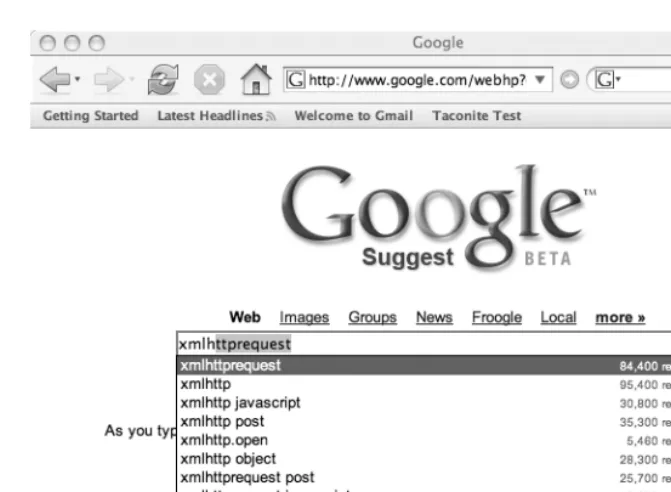Viewport: 671px width, 492px height.
Task: Choose the xmlhttprequest post suggestion
Action: 424,477
